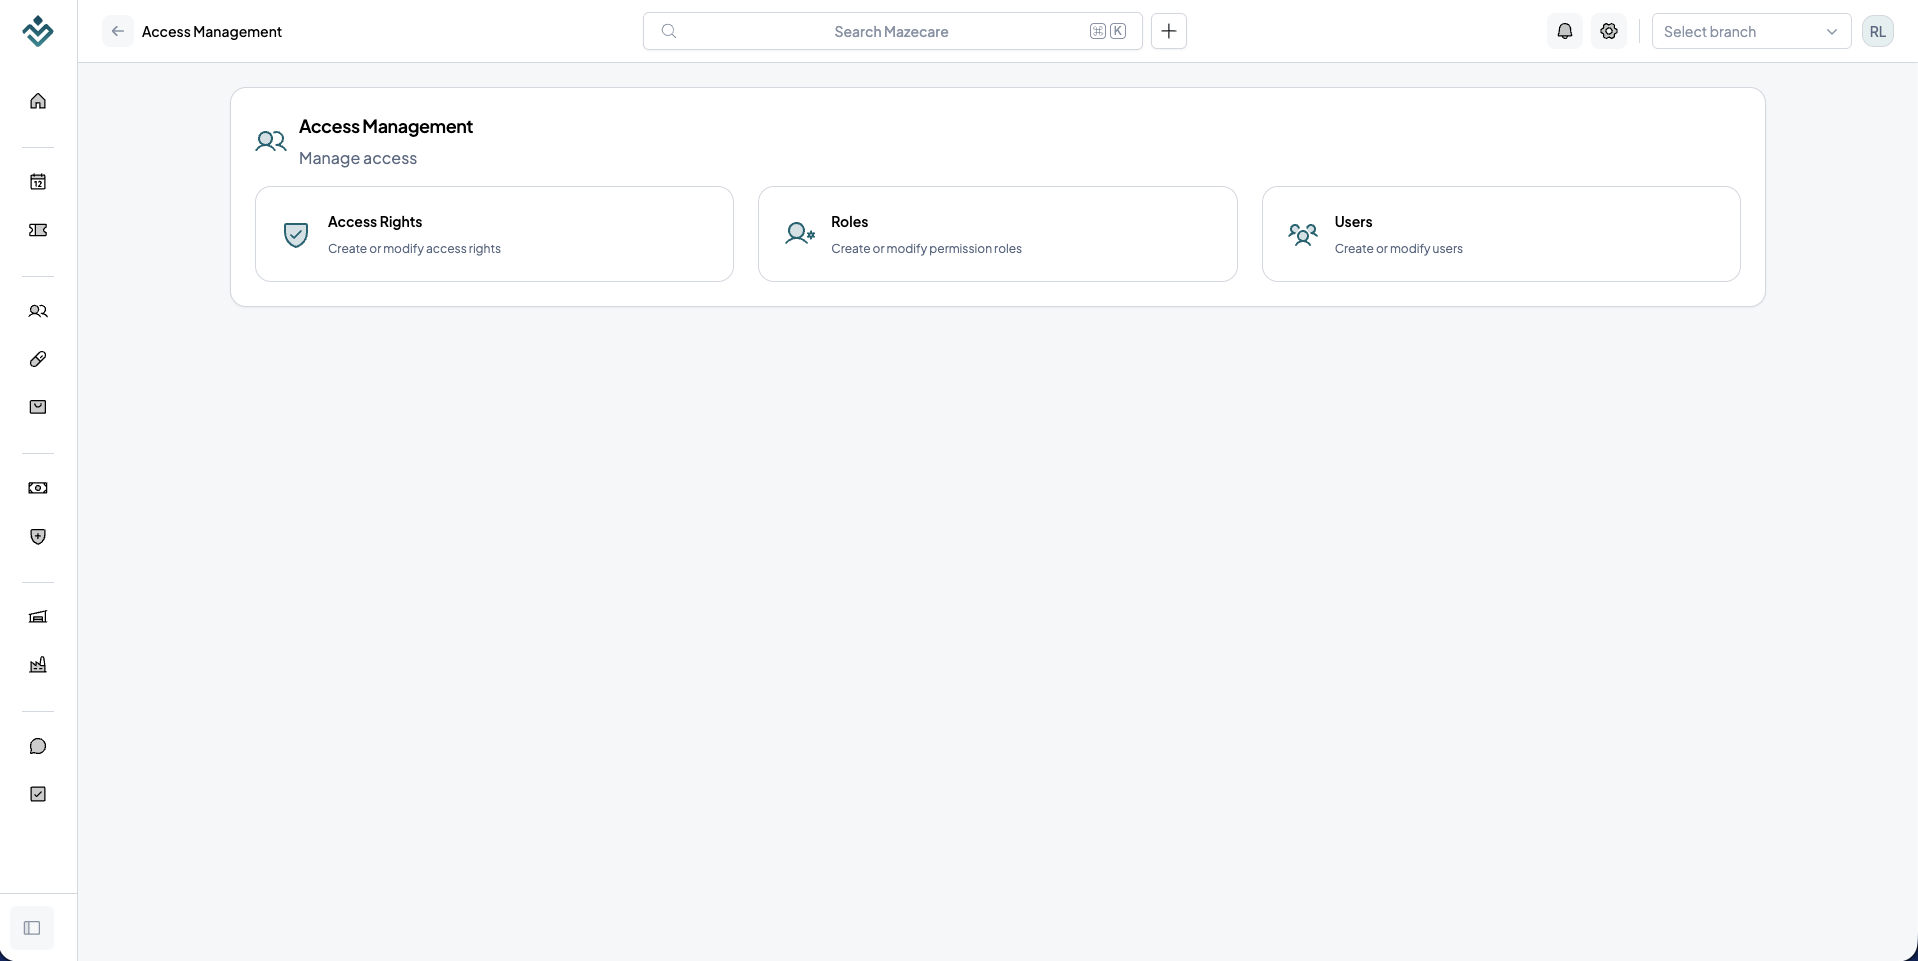
Task: Click the Search Mazecare field
Action: [x=892, y=31]
